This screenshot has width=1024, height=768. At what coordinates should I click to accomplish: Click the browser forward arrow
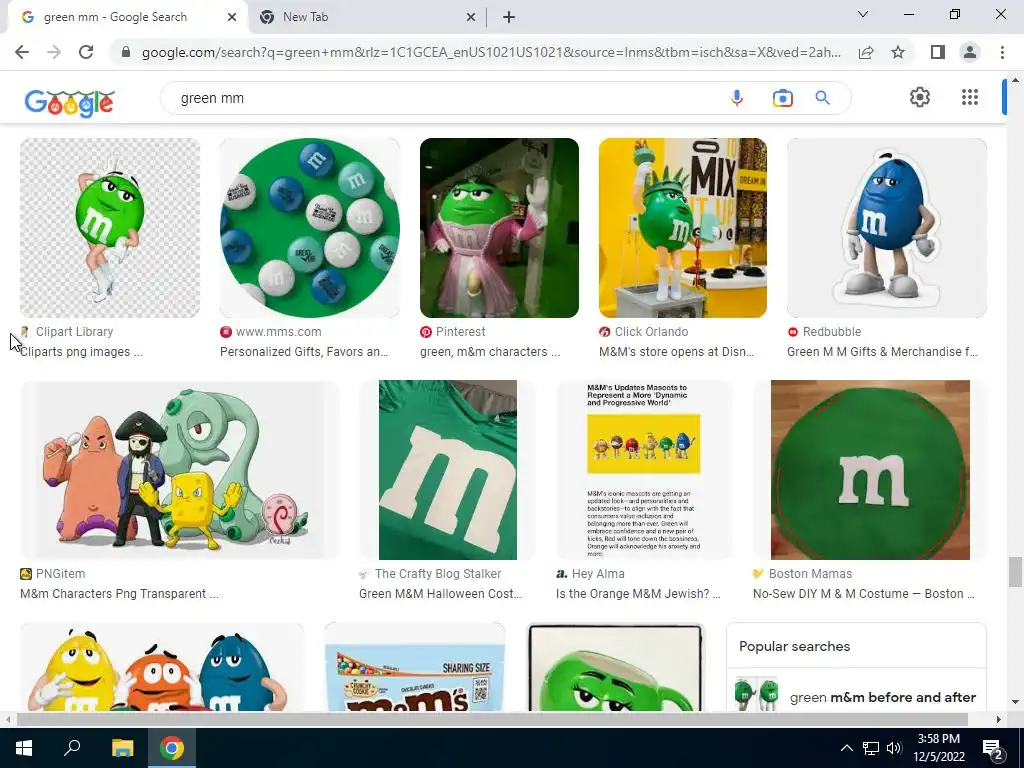[54, 52]
